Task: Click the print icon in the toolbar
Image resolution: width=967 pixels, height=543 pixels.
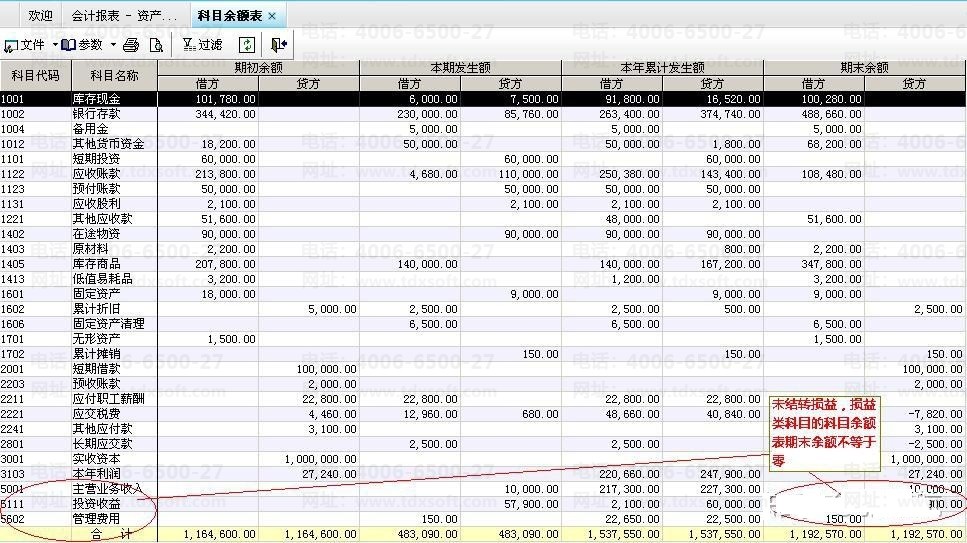Action: (130, 45)
